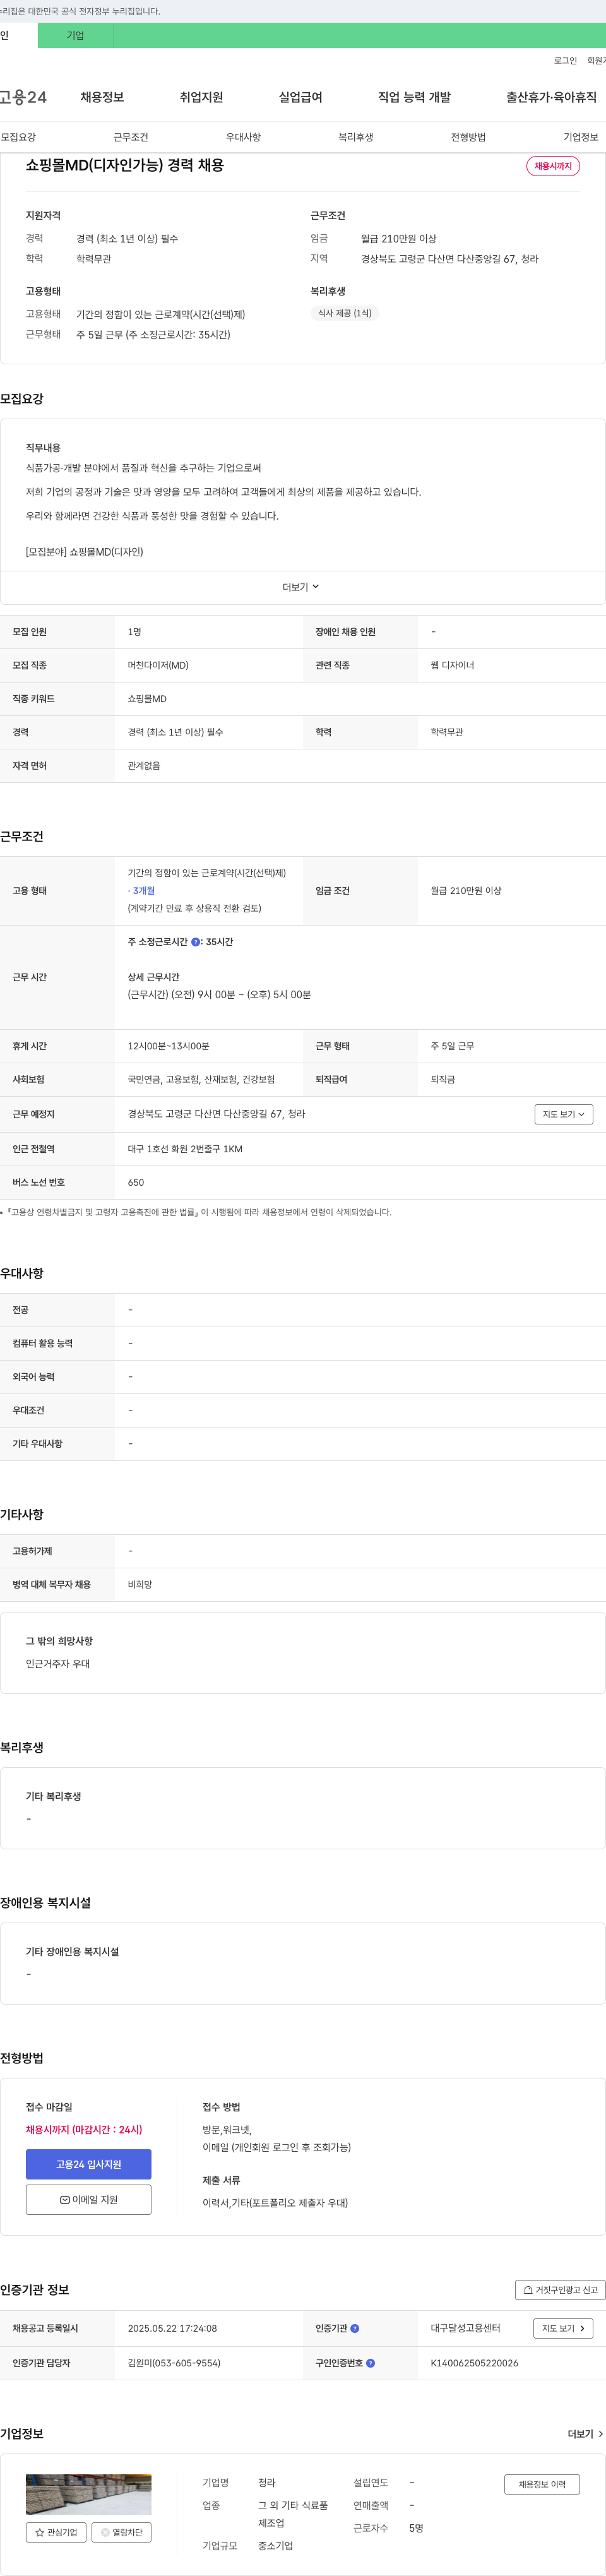606x2576 pixels.
Task: Click 채용시까지 (마감시간 : 24시) deadline text
Action: pyautogui.click(x=84, y=2130)
